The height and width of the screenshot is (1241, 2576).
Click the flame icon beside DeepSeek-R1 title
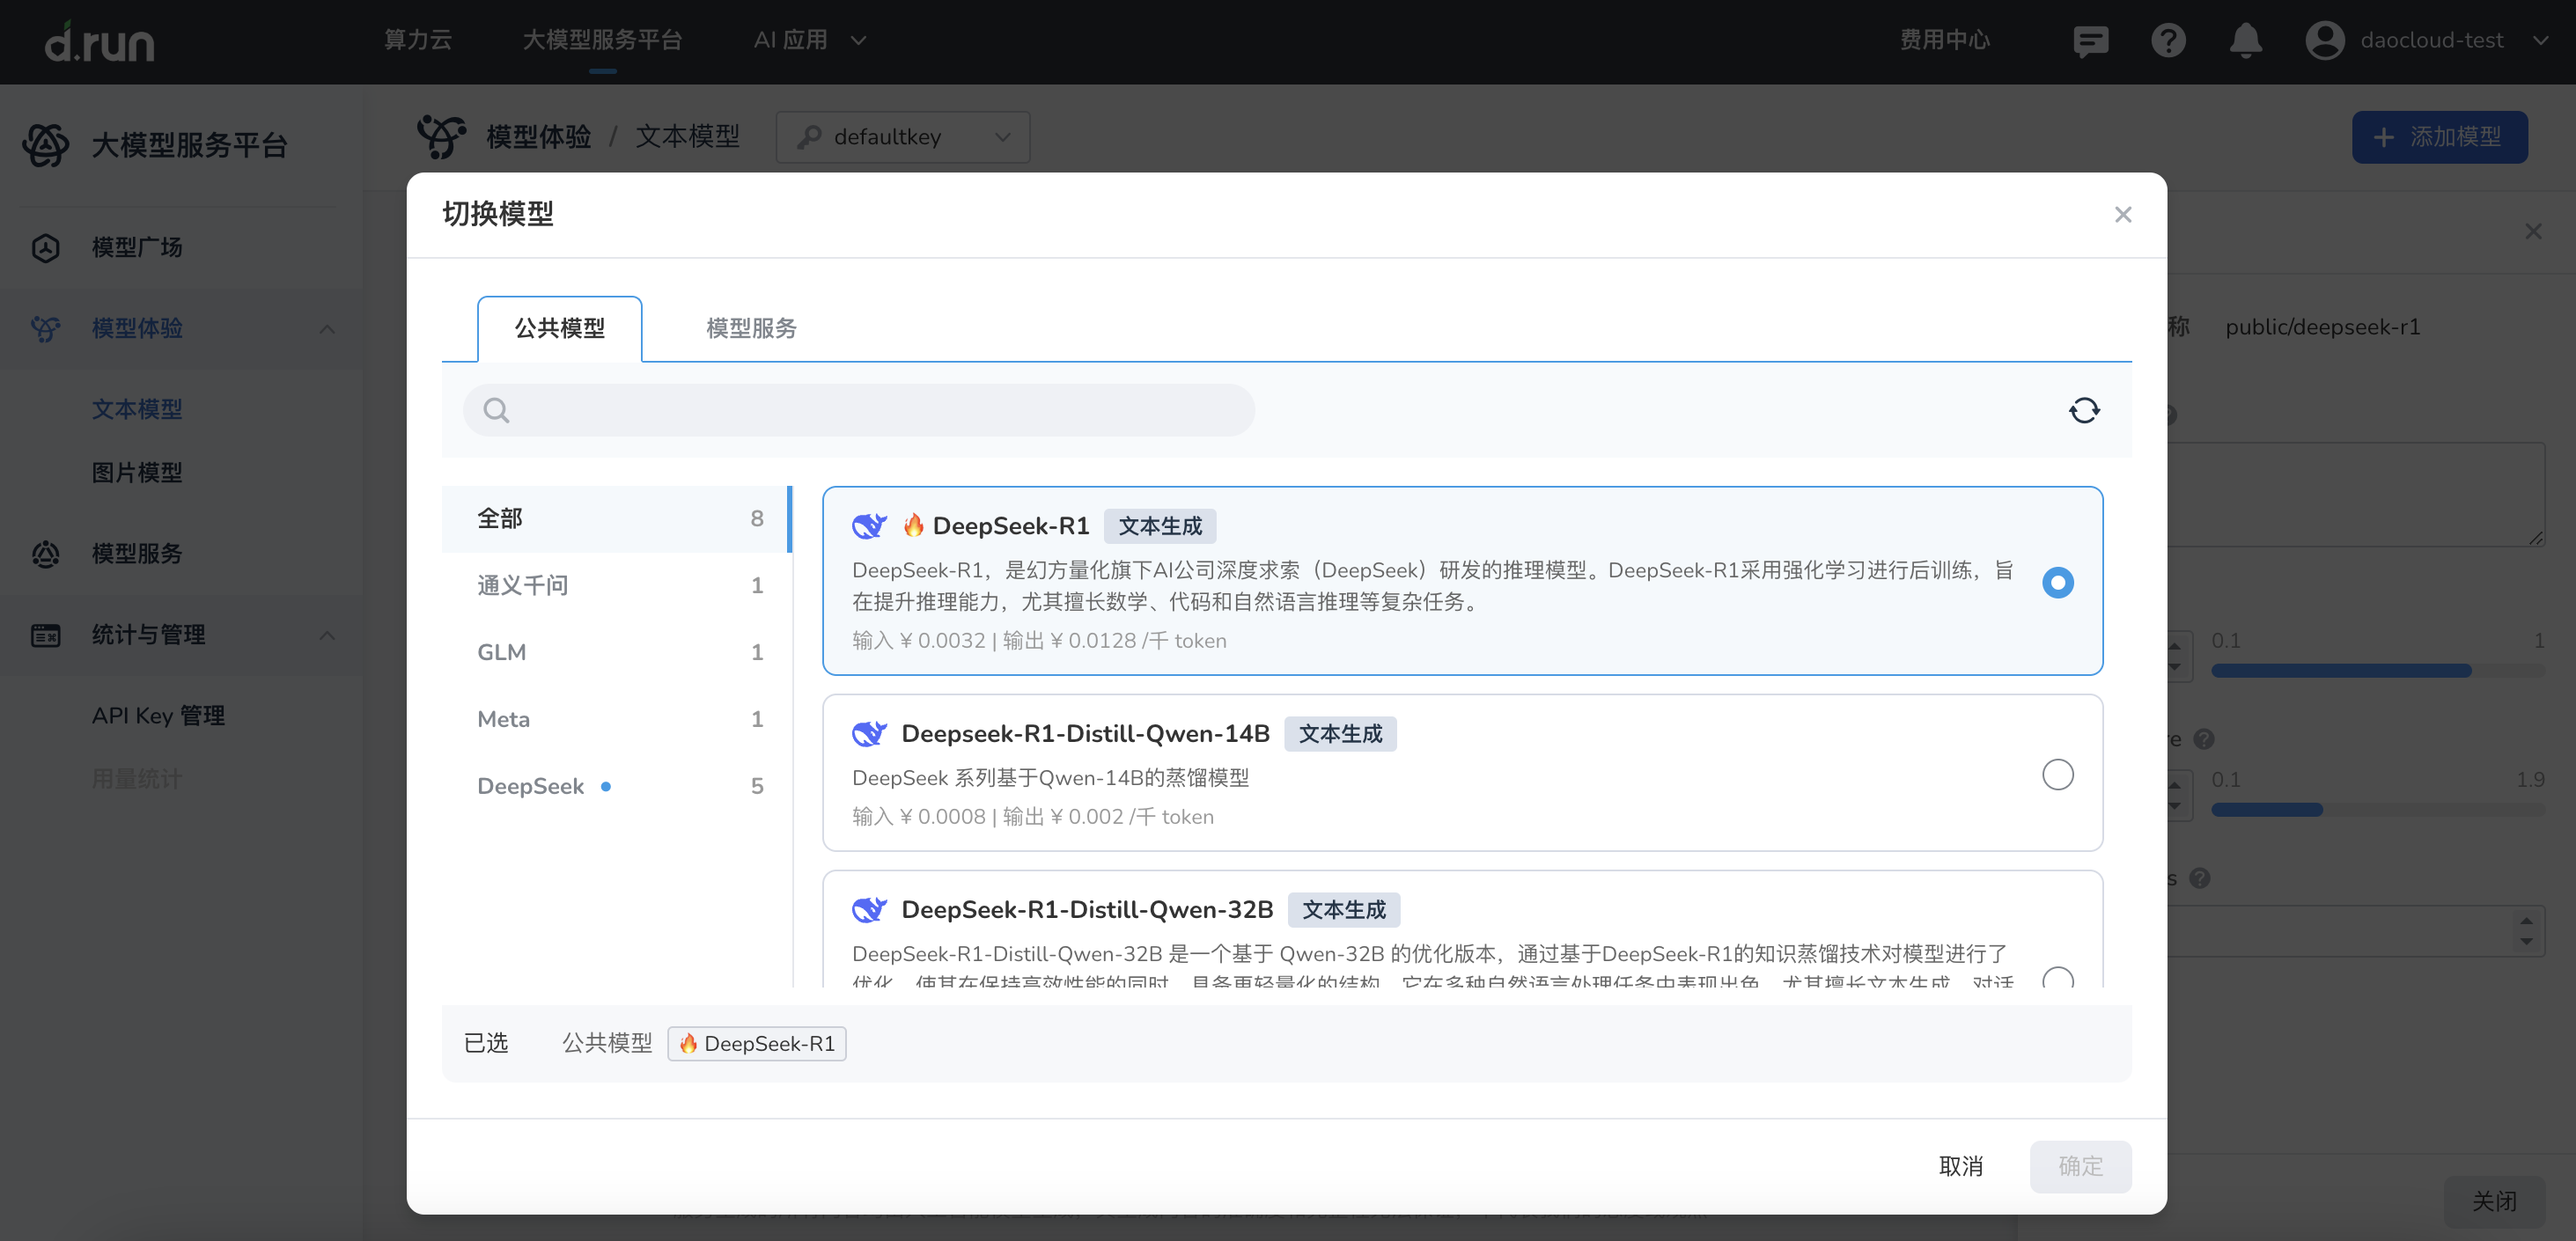pos(913,526)
